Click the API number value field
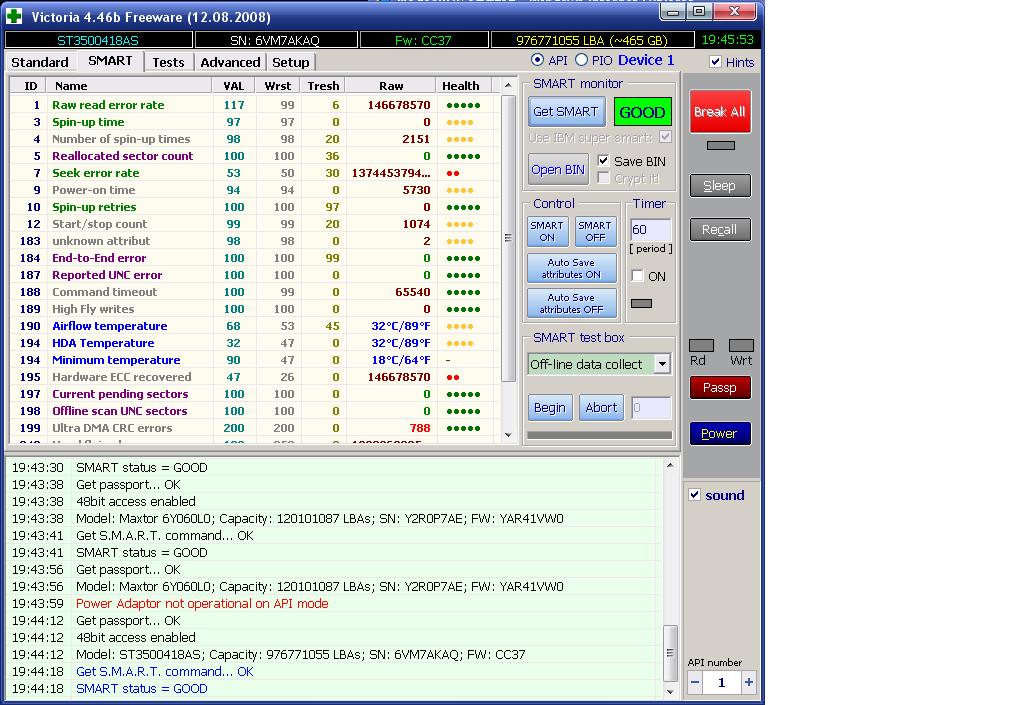This screenshot has height=705, width=1024. pyautogui.click(x=722, y=682)
